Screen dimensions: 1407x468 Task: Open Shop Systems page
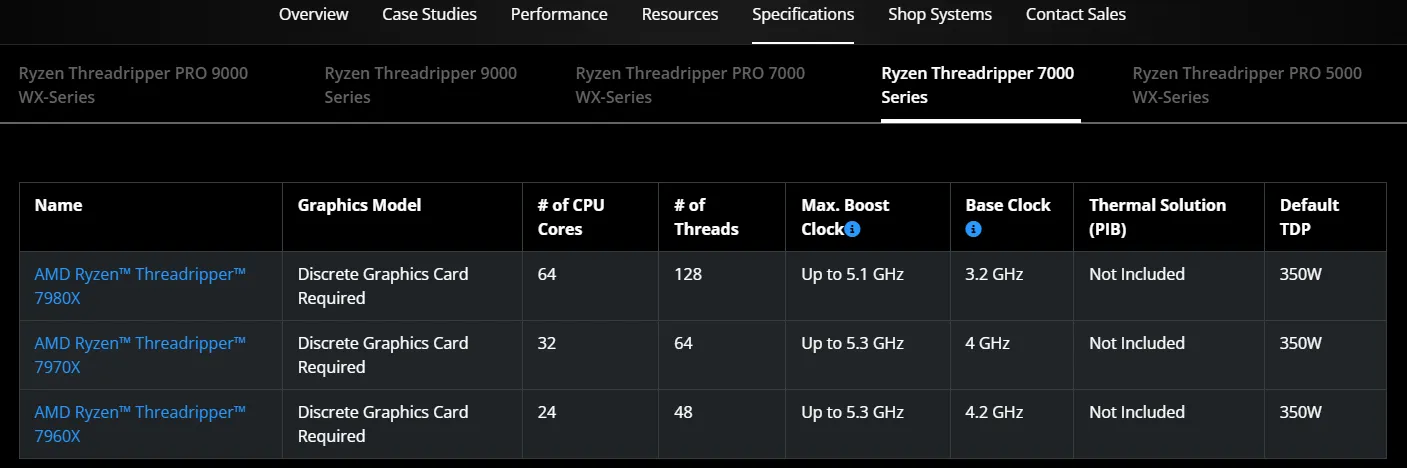click(940, 14)
